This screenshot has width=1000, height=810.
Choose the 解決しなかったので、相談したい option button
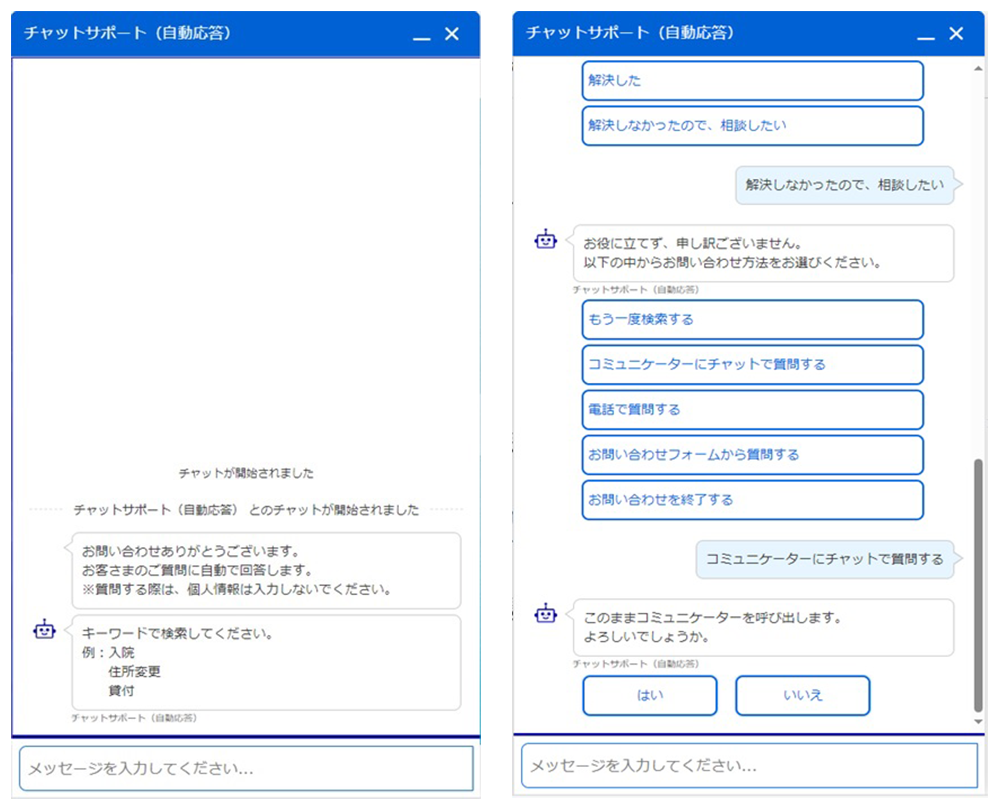752,126
